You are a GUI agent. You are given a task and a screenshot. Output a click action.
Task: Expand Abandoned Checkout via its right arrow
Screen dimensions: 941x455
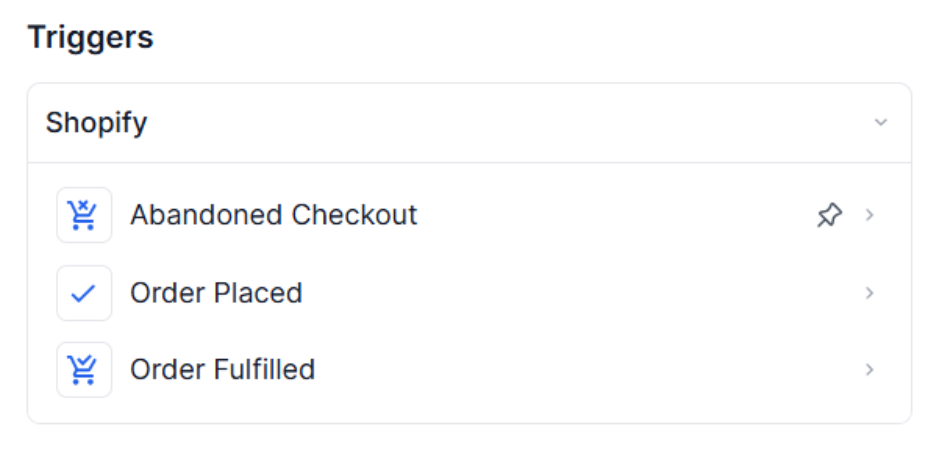(x=870, y=215)
